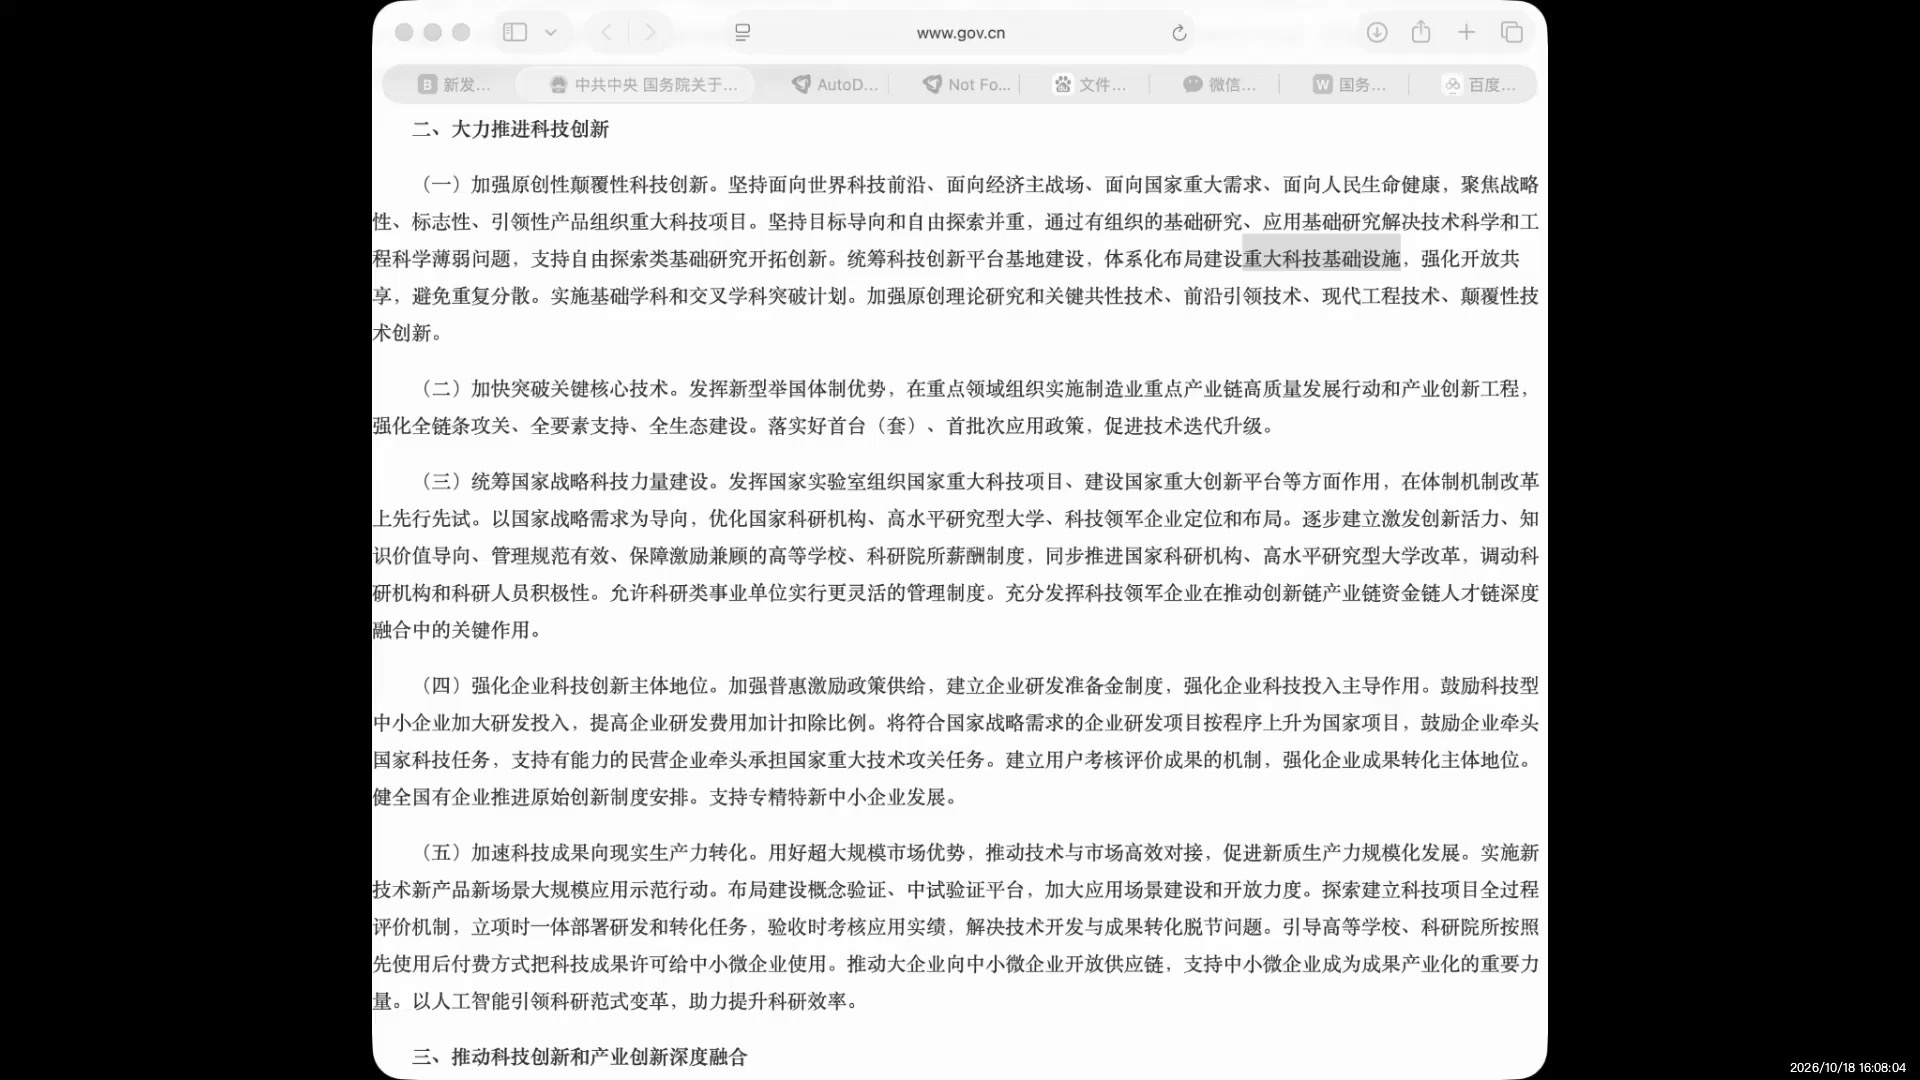Viewport: 1920px width, 1080px height.
Task: Open the Share icon in toolbar
Action: (x=1421, y=32)
